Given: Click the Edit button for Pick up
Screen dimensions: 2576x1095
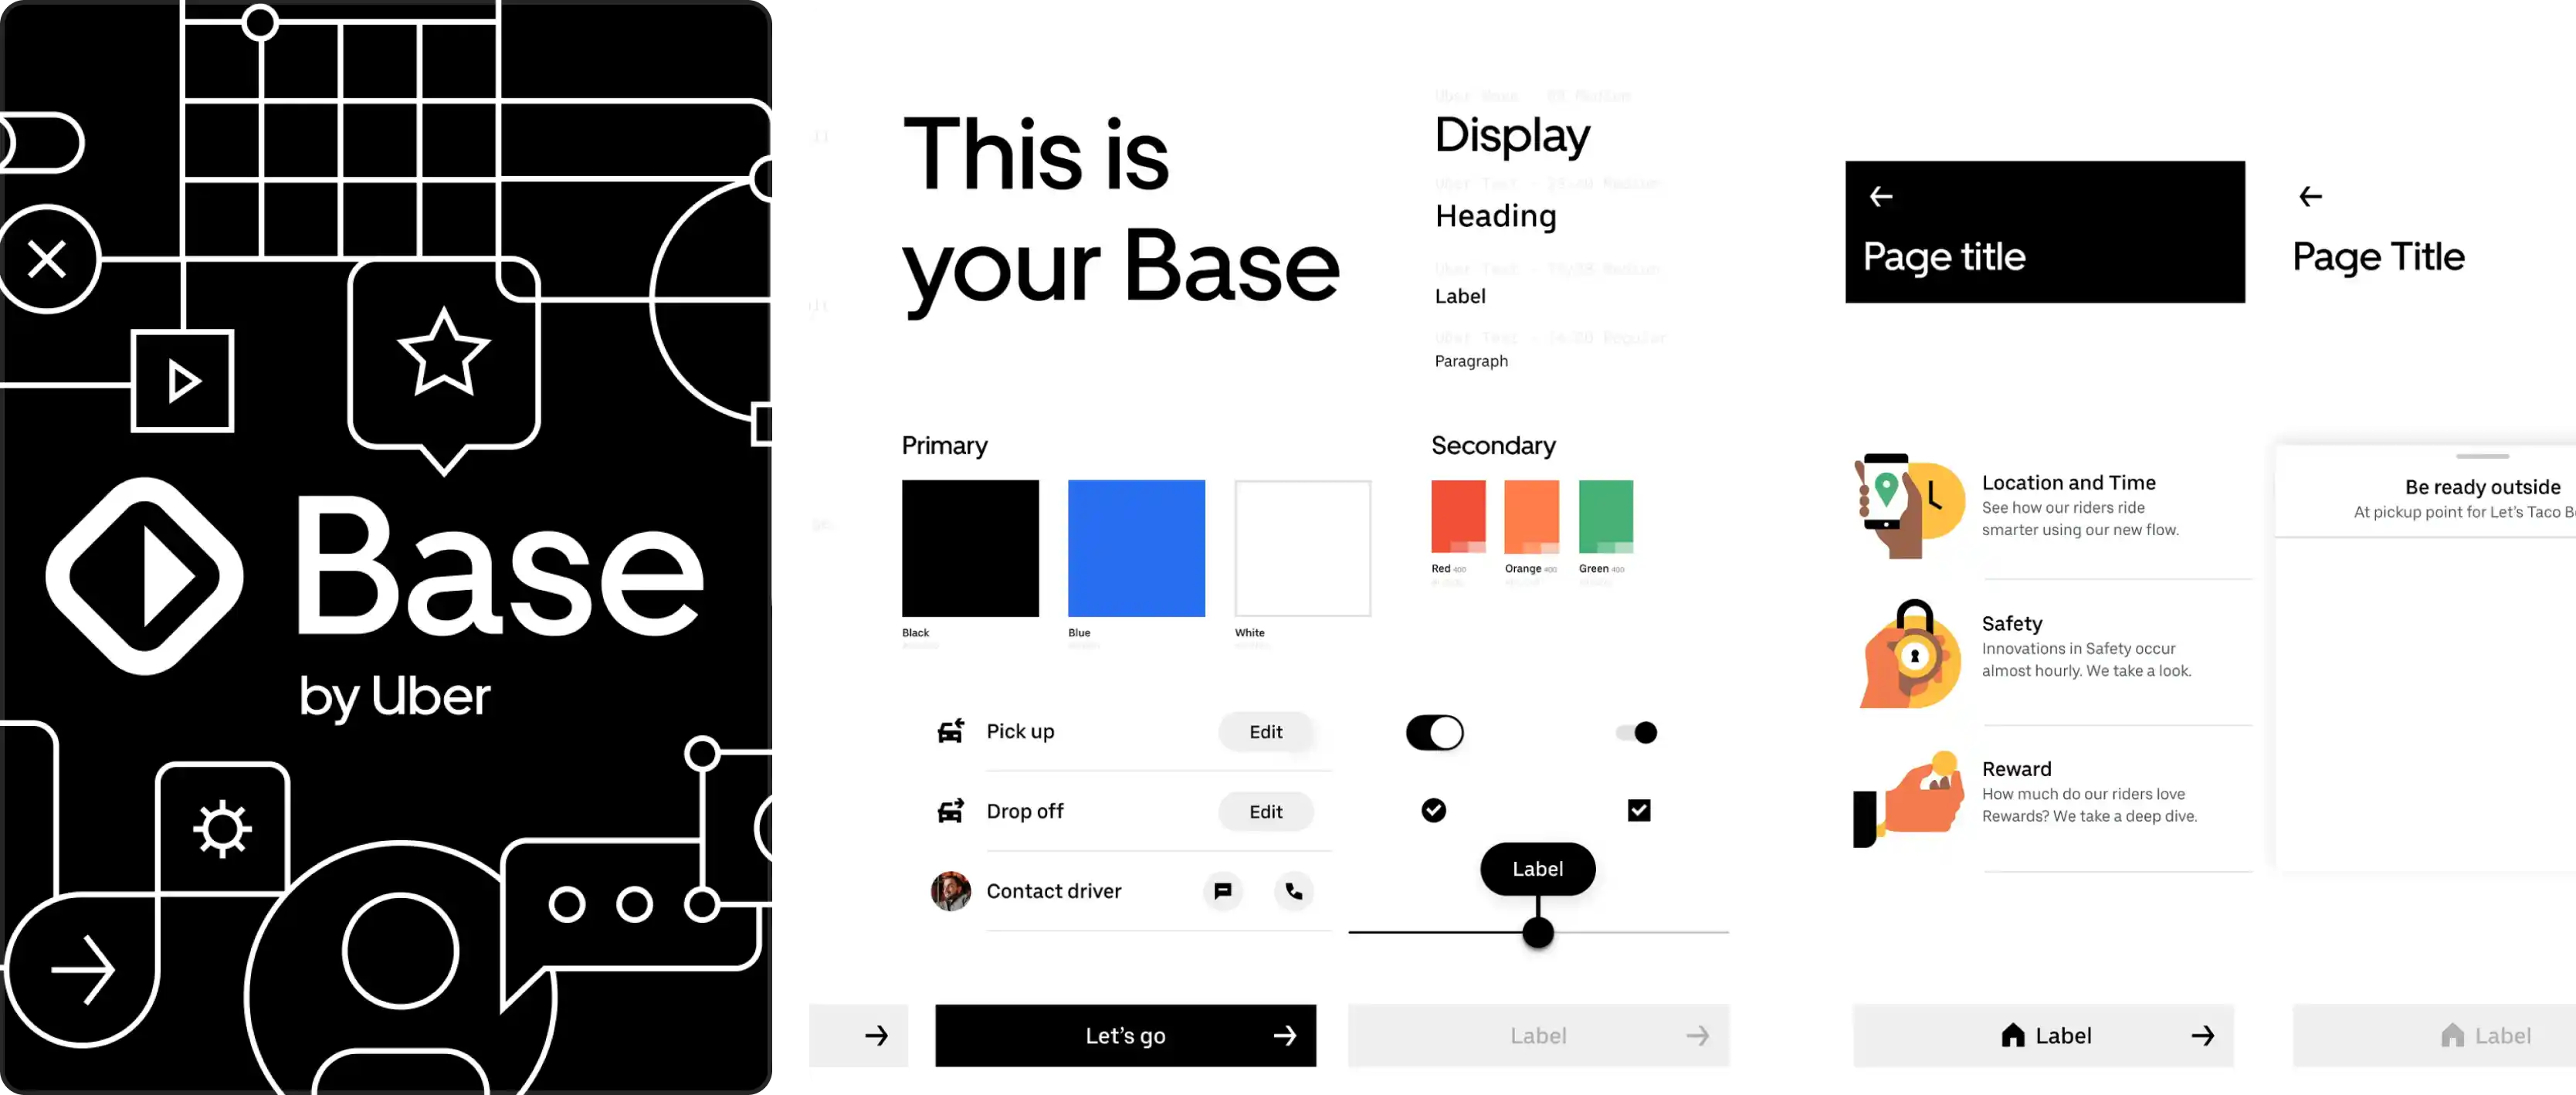Looking at the screenshot, I should pyautogui.click(x=1265, y=730).
